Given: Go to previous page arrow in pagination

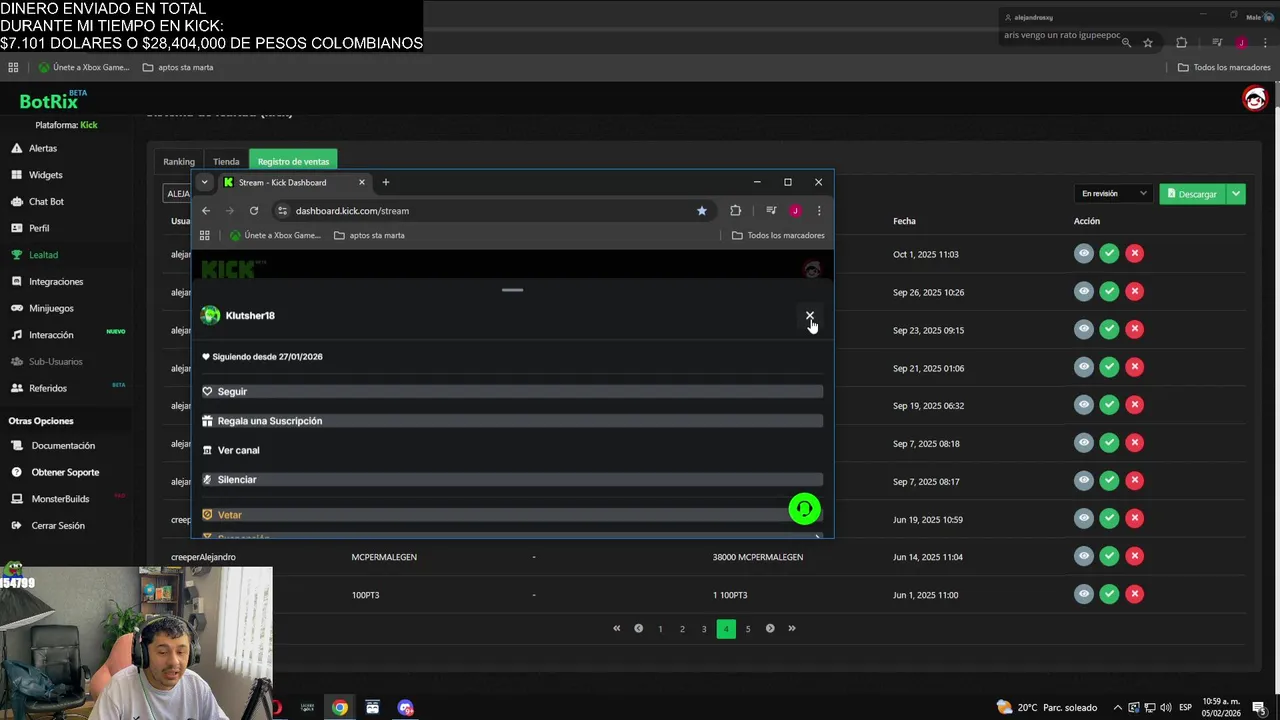Looking at the screenshot, I should tap(638, 629).
